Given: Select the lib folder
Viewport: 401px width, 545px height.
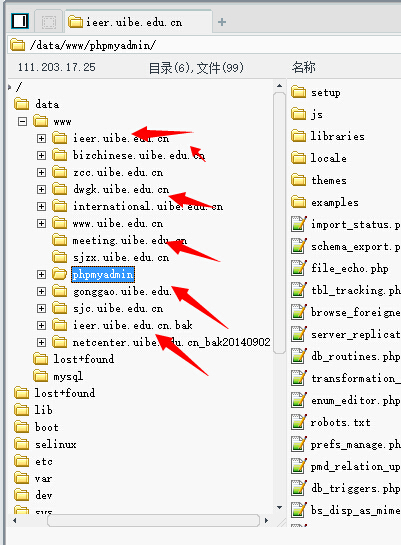Looking at the screenshot, I should click(x=43, y=410).
